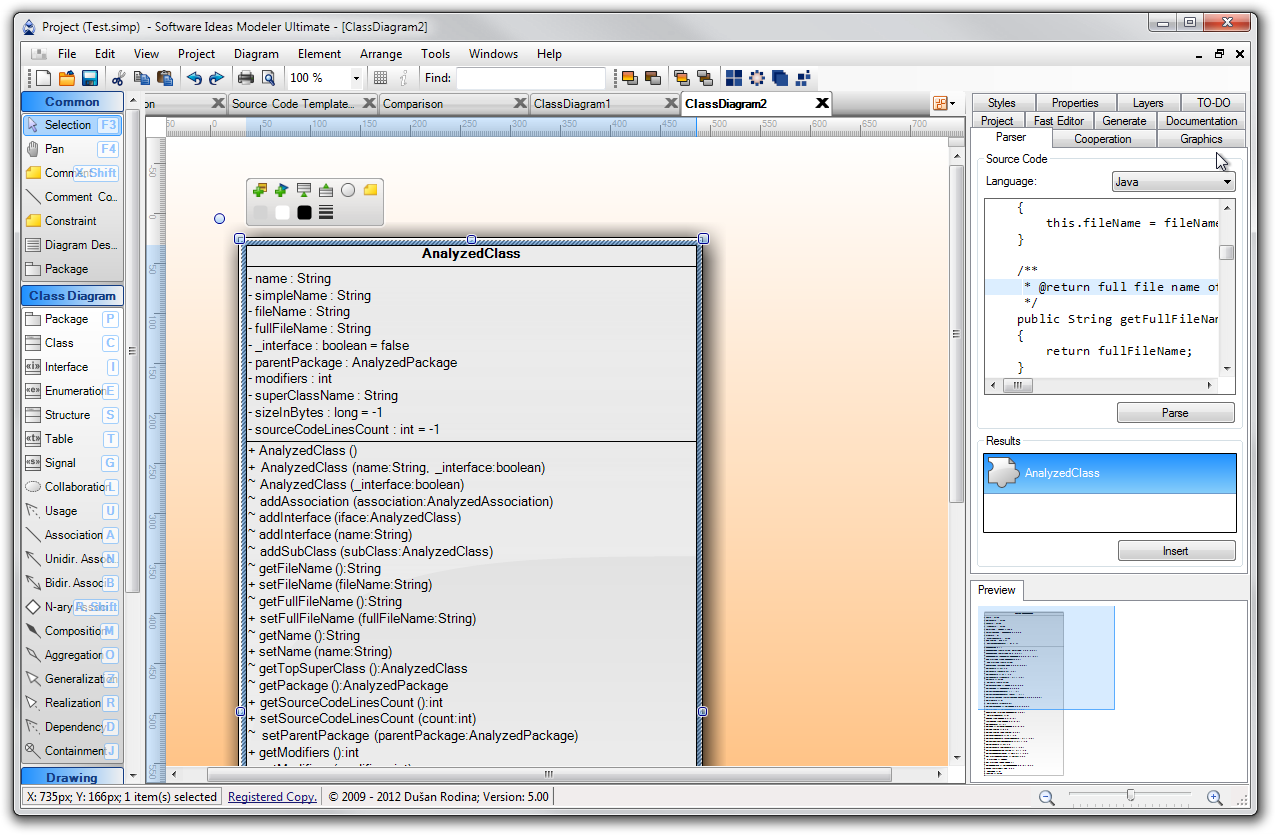This screenshot has height=835, width=1276.
Task: Save project using the floppy disk icon
Action: (90, 78)
